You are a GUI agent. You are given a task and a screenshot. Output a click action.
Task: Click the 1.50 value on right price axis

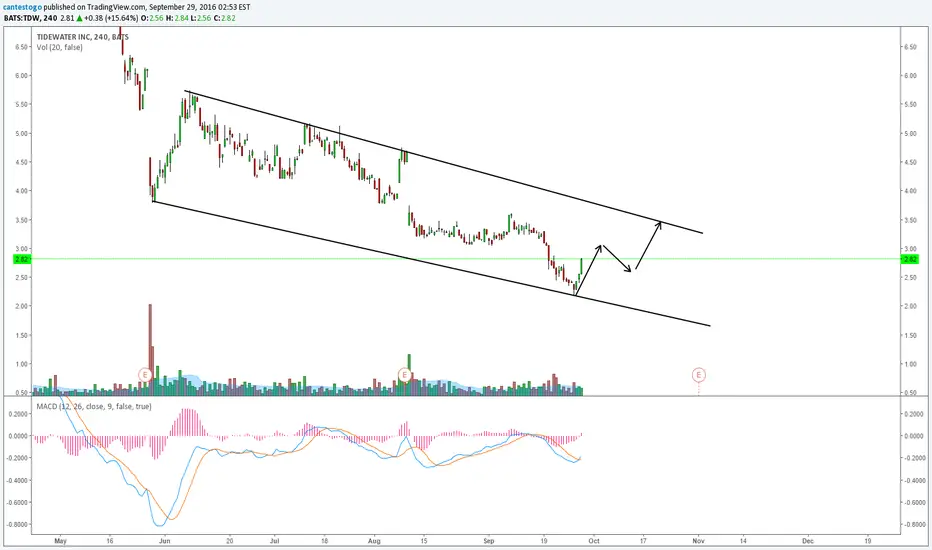910,335
